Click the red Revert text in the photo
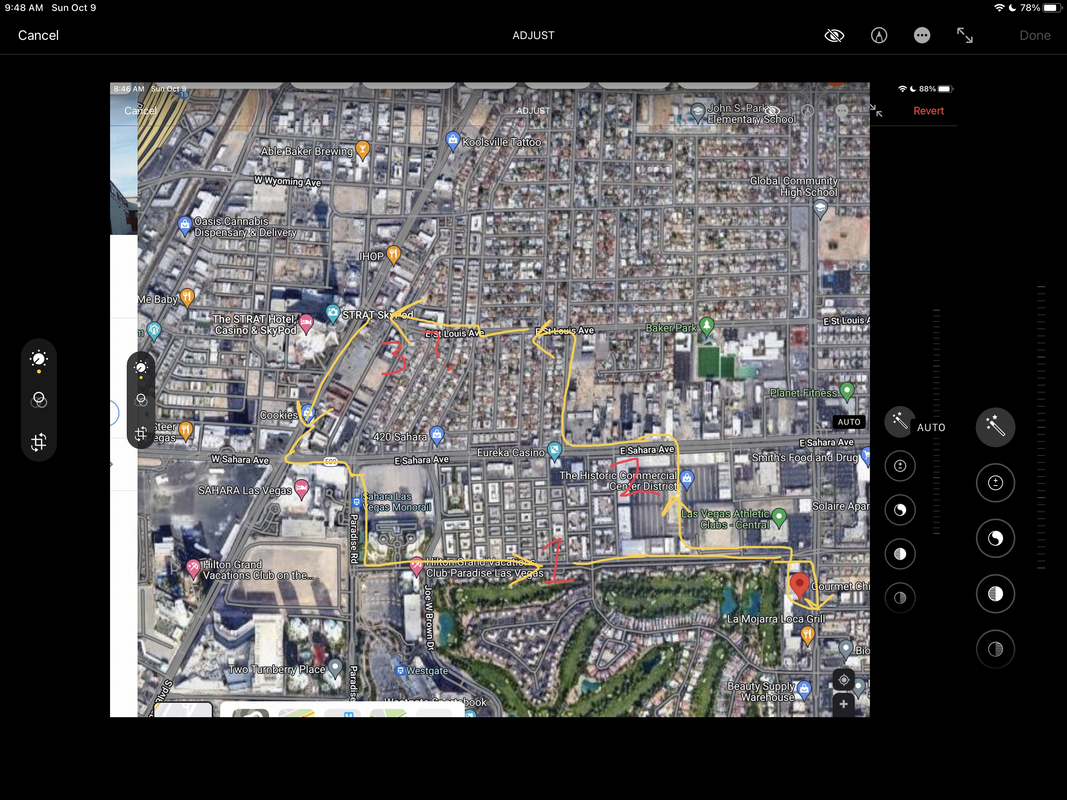 [x=928, y=111]
